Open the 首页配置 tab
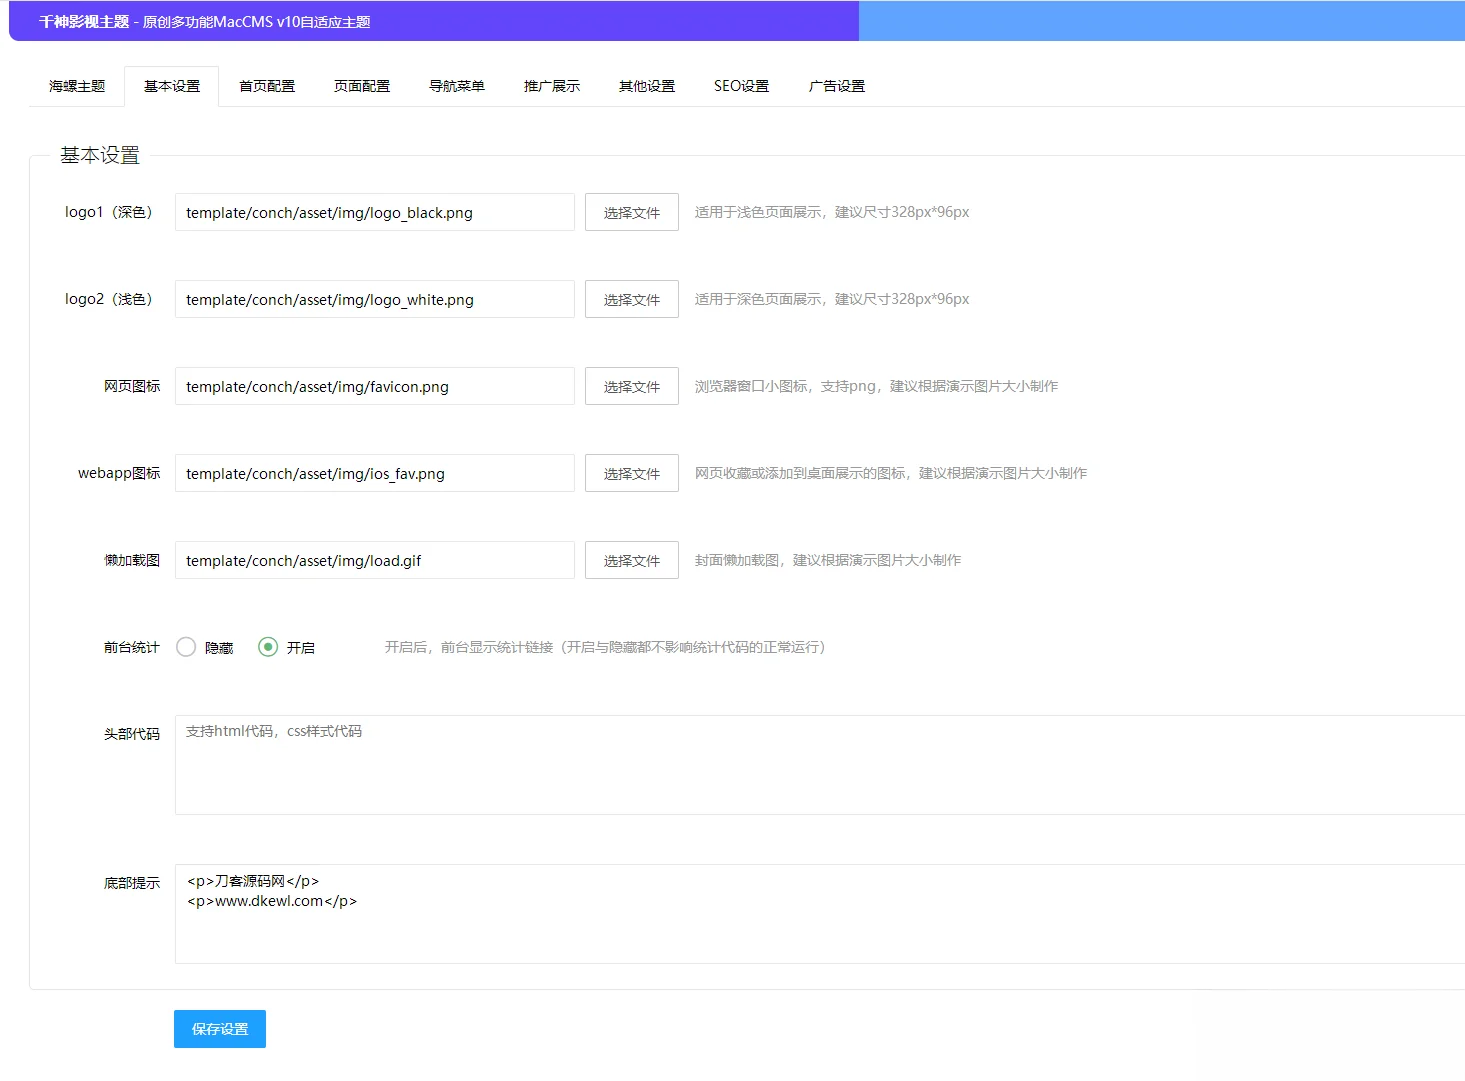This screenshot has height=1081, width=1465. click(266, 86)
